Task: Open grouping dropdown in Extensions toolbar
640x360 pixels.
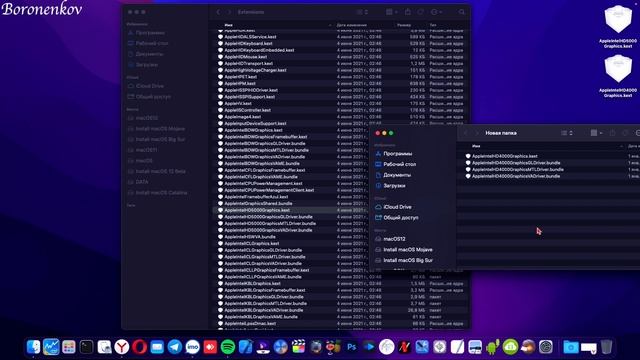Action: coord(391,12)
